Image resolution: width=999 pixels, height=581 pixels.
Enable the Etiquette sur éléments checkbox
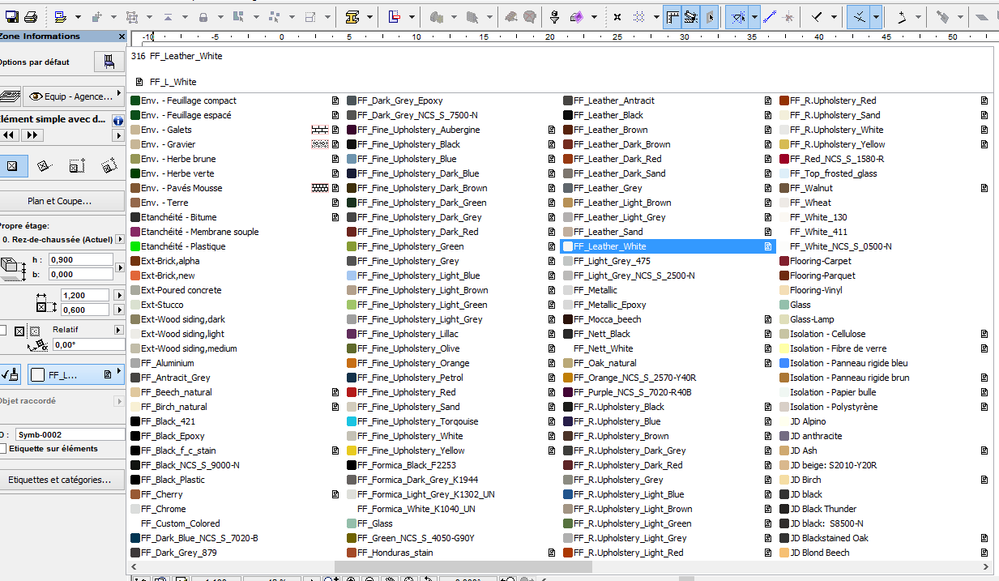pyautogui.click(x=5, y=448)
